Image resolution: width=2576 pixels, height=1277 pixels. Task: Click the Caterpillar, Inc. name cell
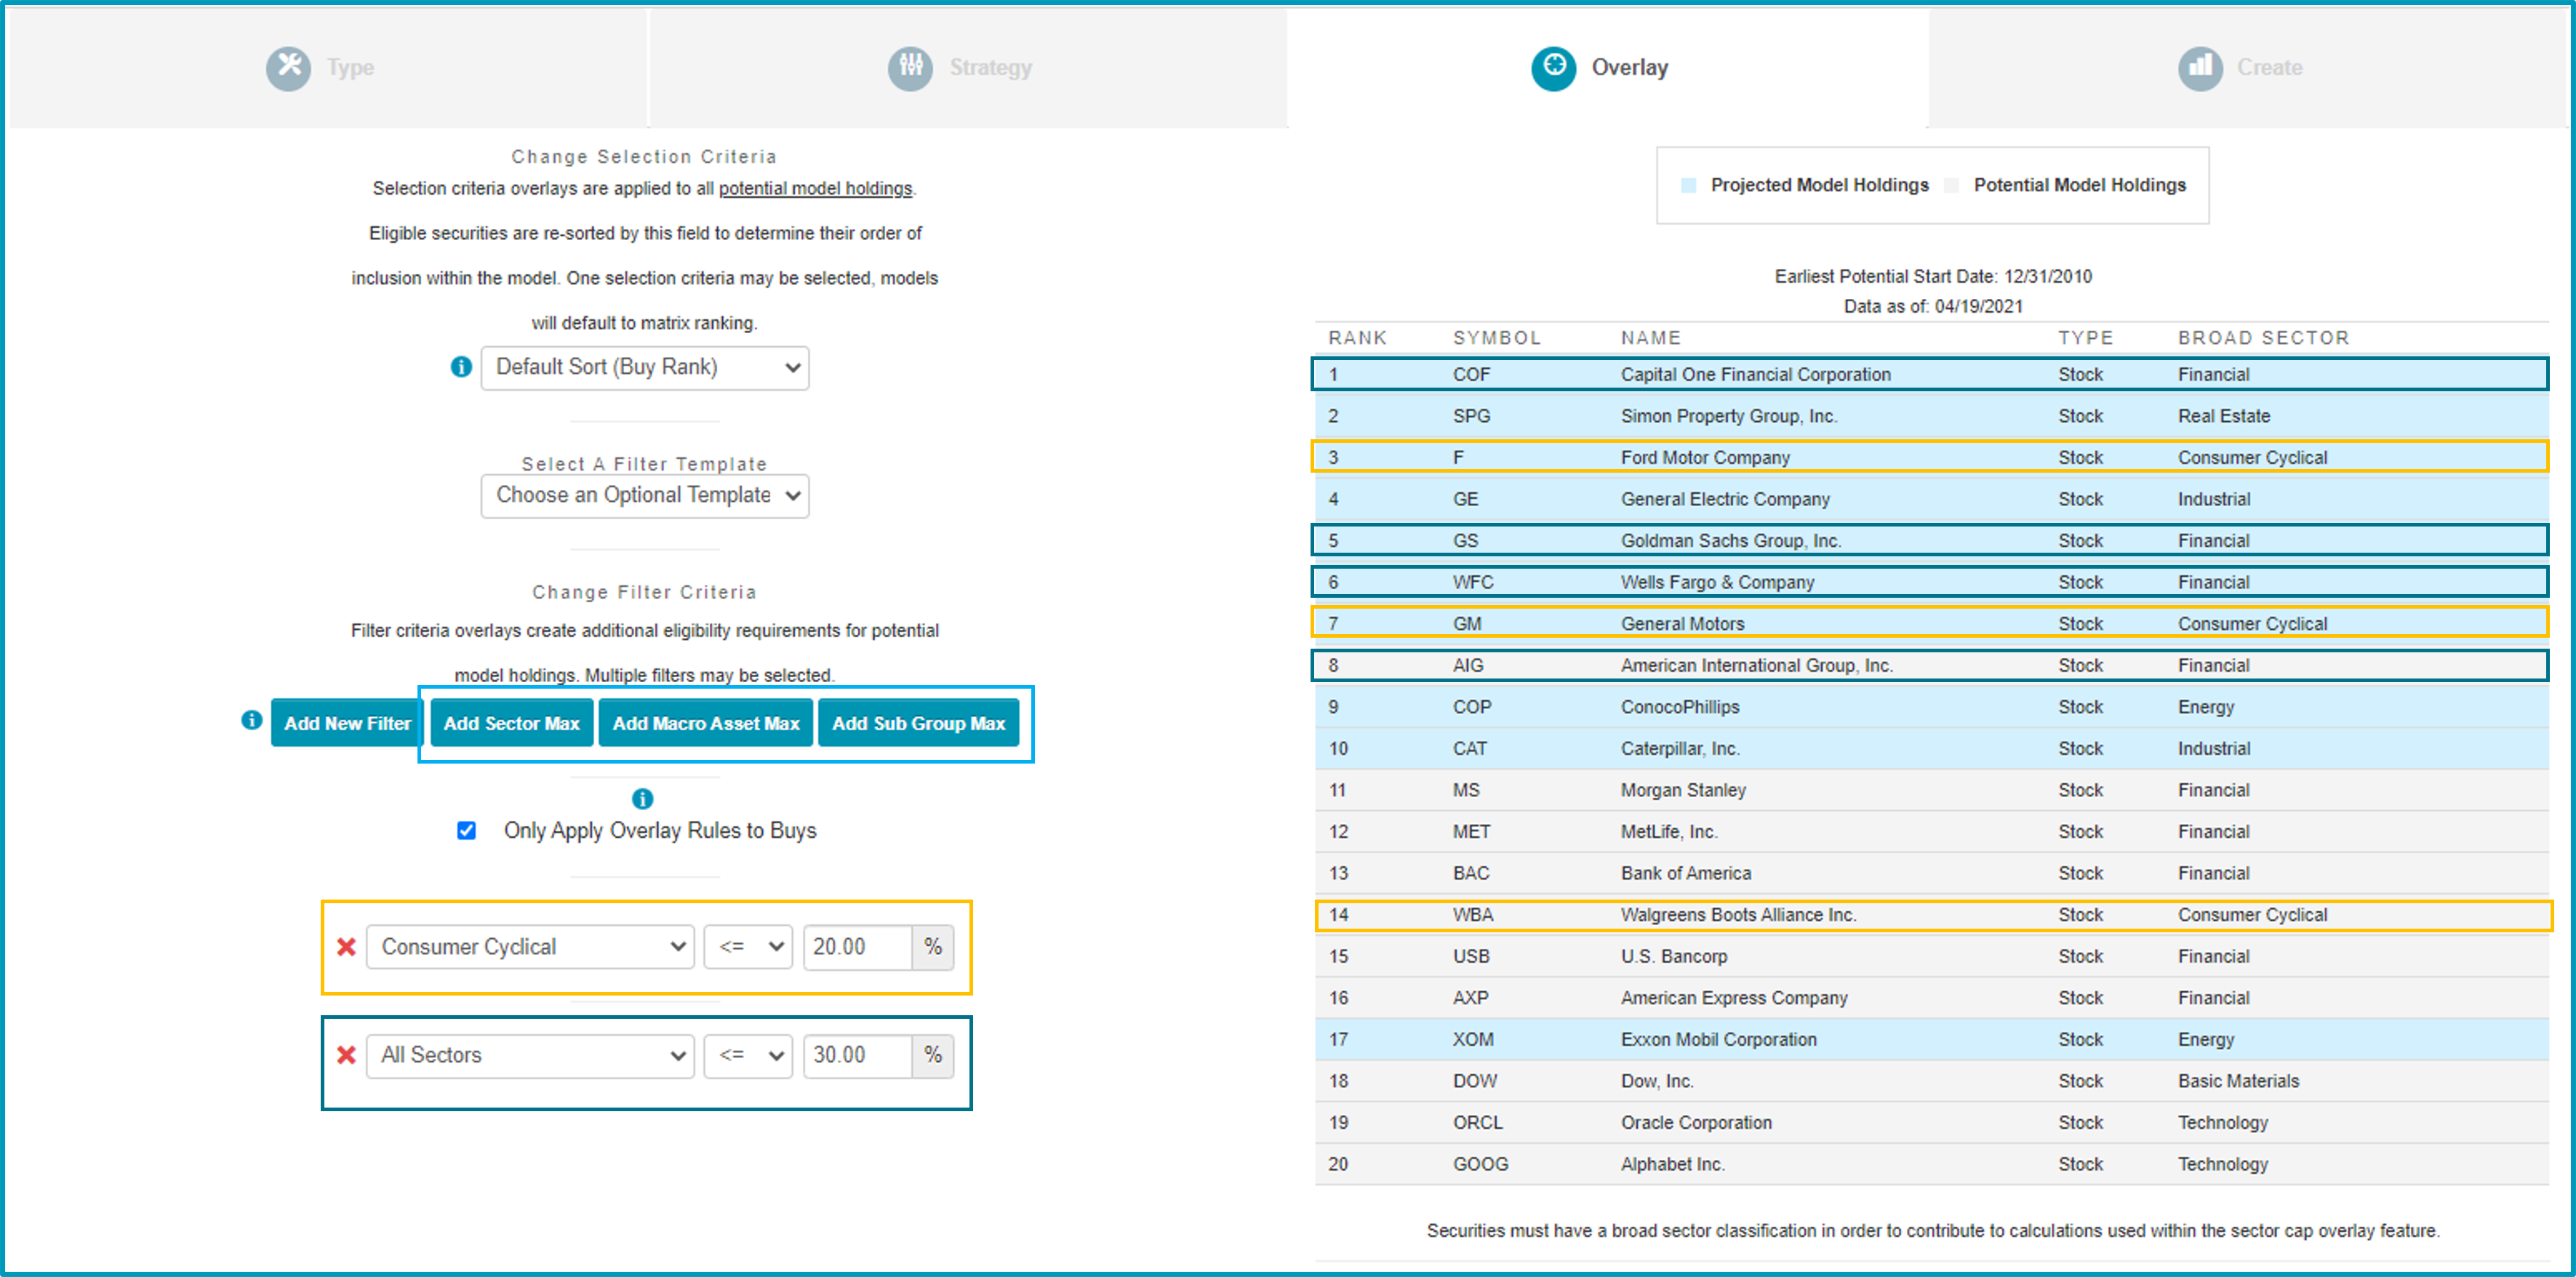point(1680,748)
